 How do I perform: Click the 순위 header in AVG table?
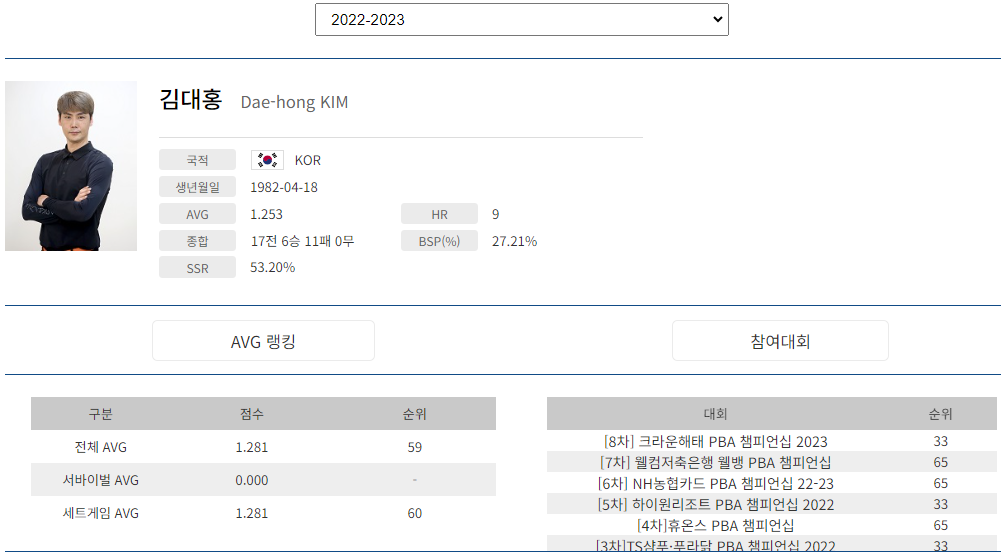(x=414, y=414)
